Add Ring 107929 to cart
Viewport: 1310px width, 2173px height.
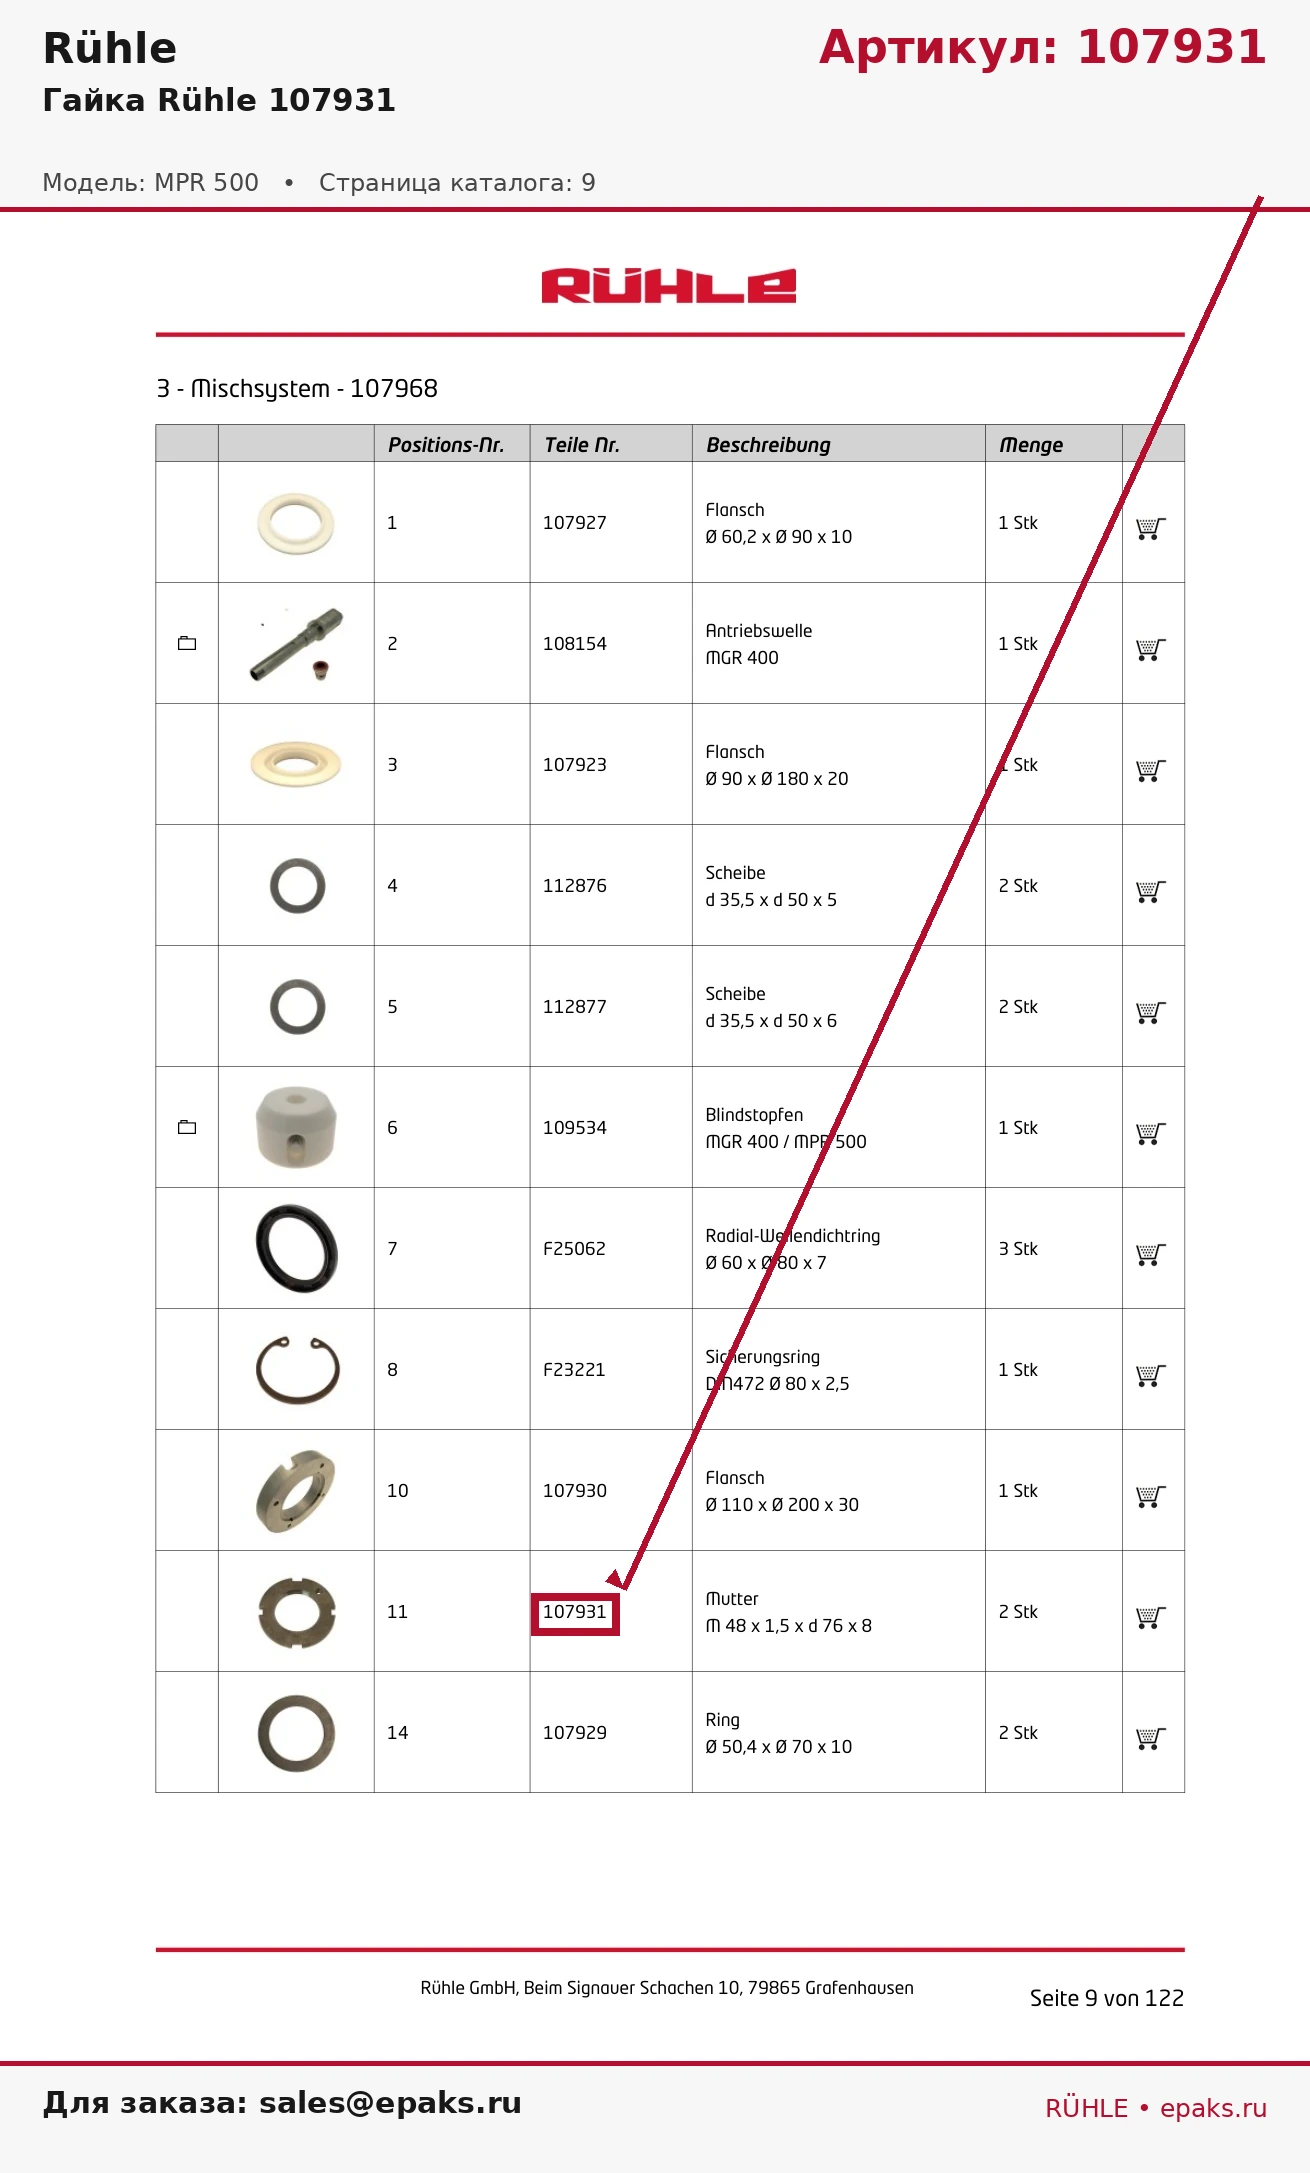[1151, 1738]
